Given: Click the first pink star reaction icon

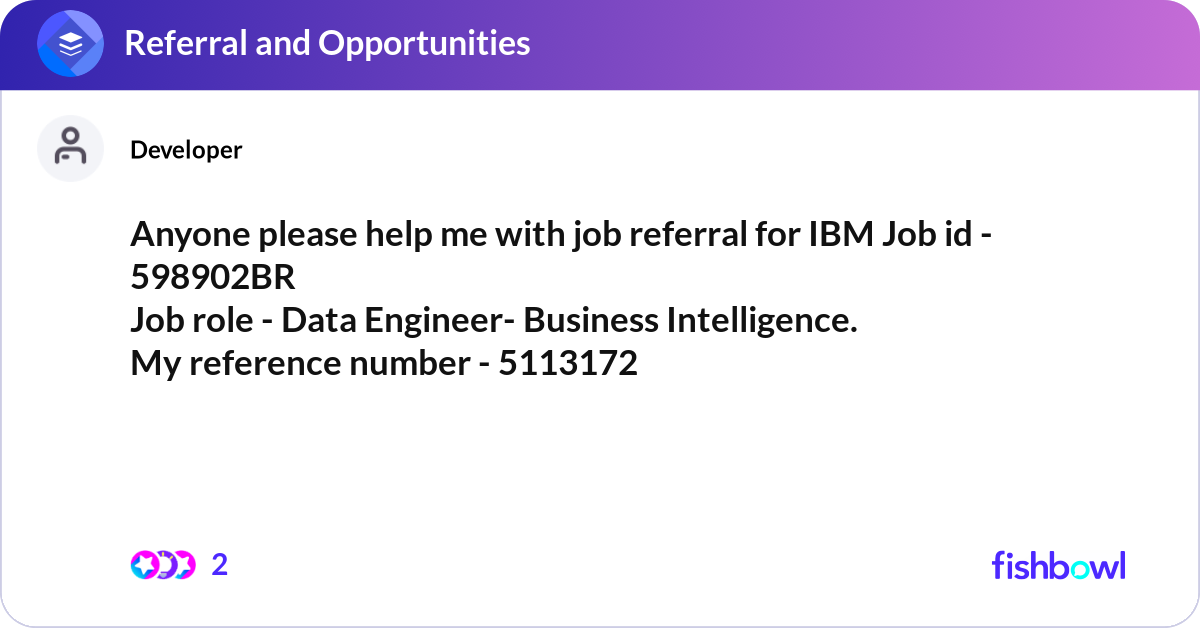Looking at the screenshot, I should (x=144, y=565).
